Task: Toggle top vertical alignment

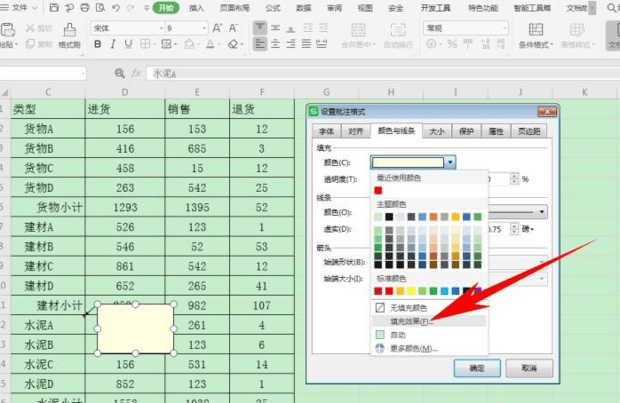Action: (x=260, y=28)
